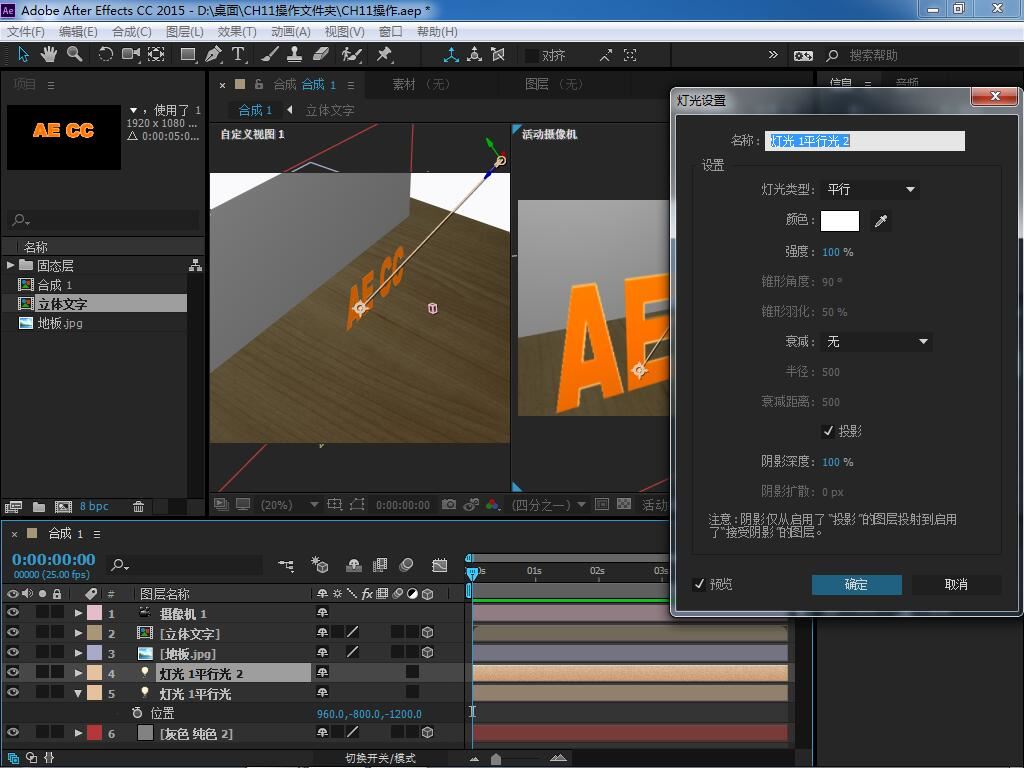Open the 合成(C) menu
The width and height of the screenshot is (1024, 768).
click(131, 31)
